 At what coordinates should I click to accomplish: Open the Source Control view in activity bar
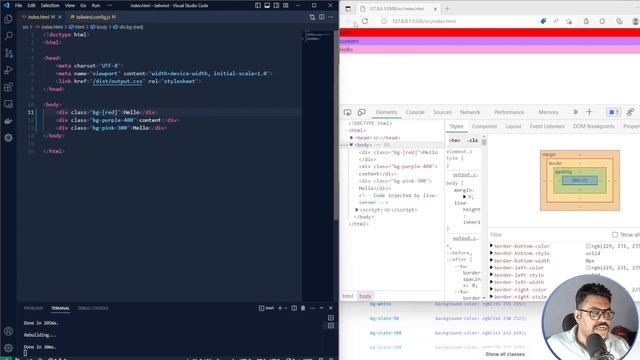tap(8, 53)
